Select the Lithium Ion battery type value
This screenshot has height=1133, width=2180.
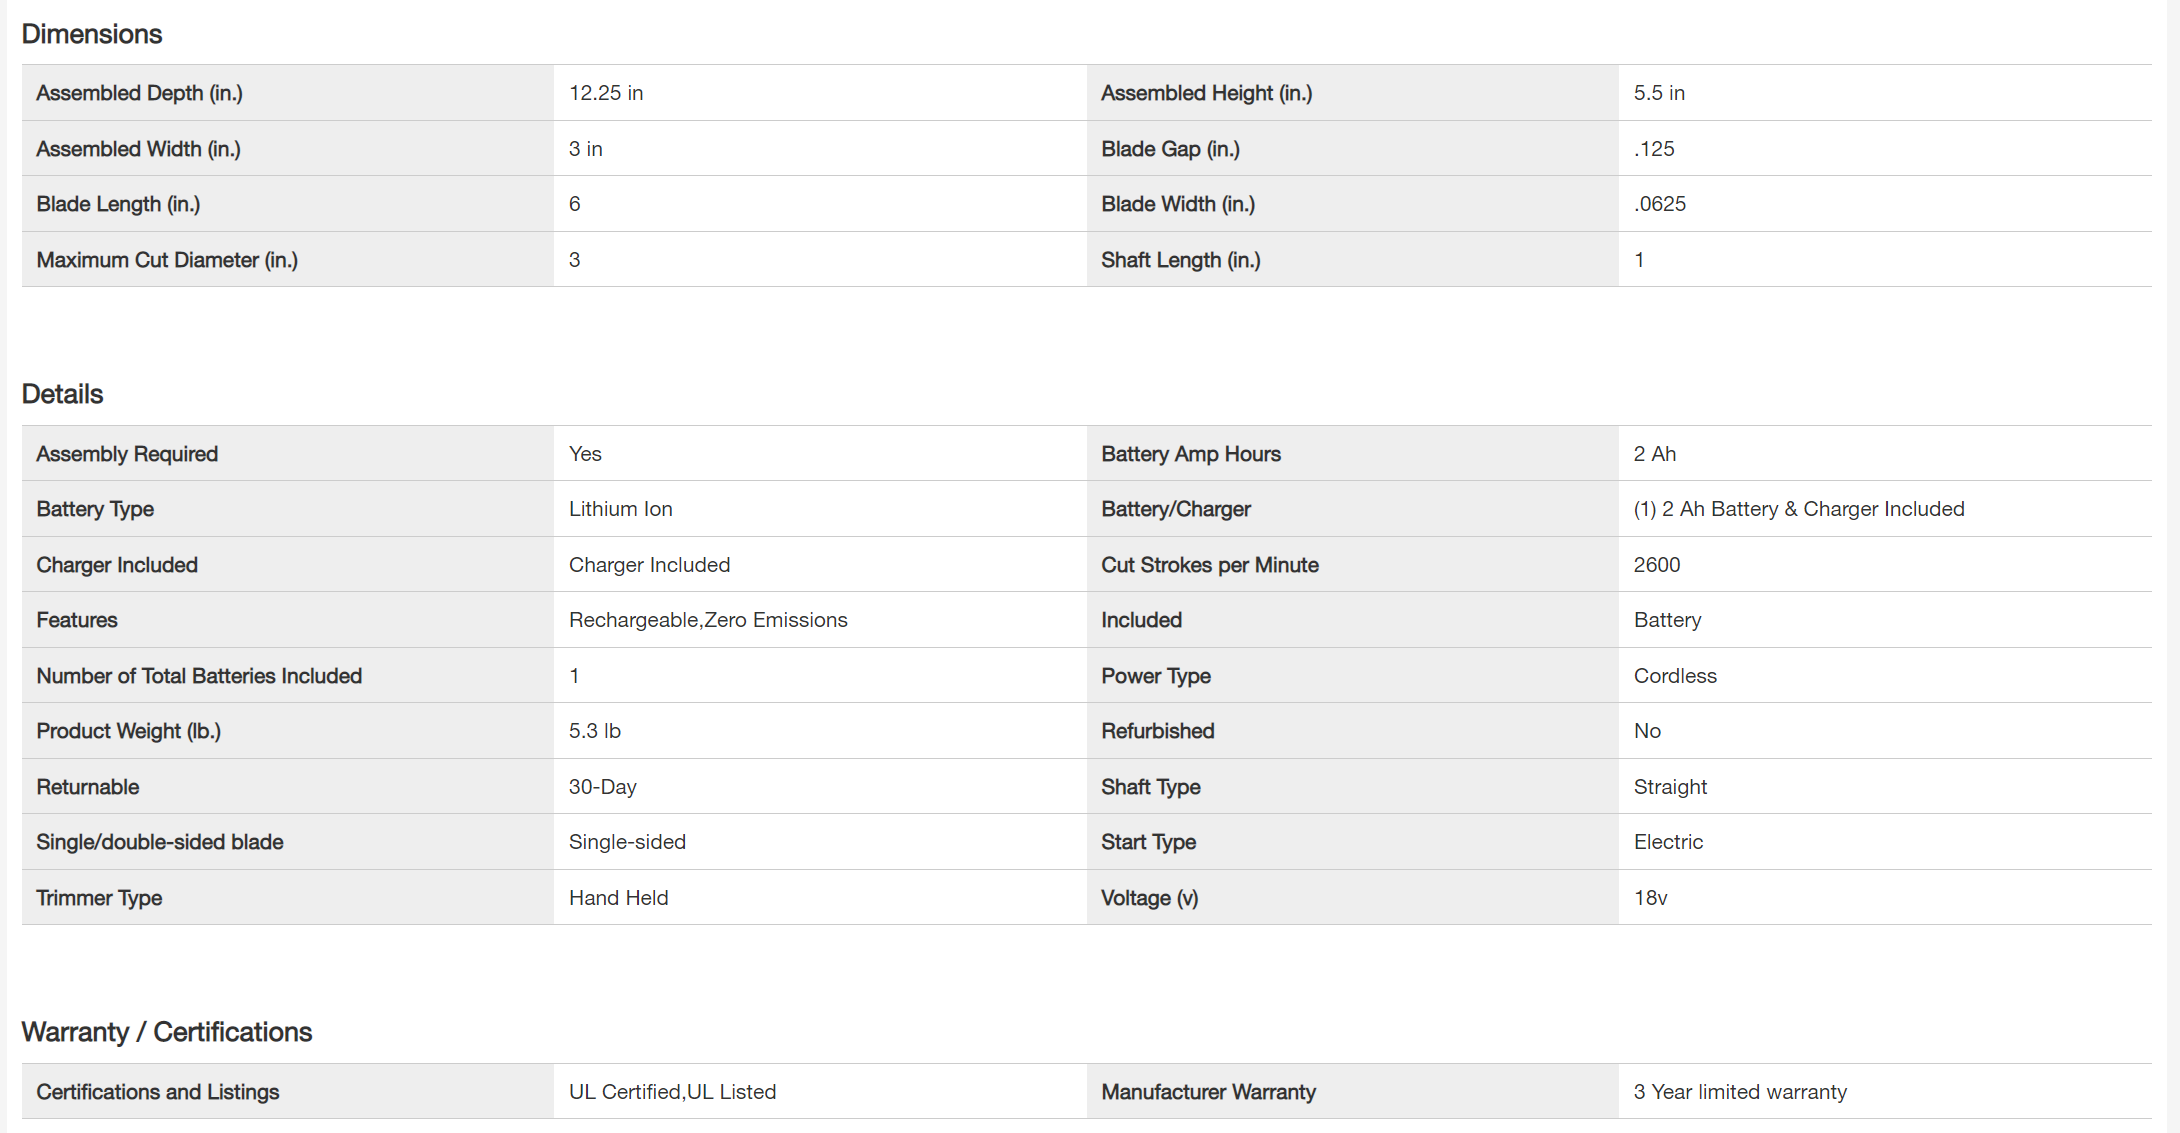(x=620, y=509)
